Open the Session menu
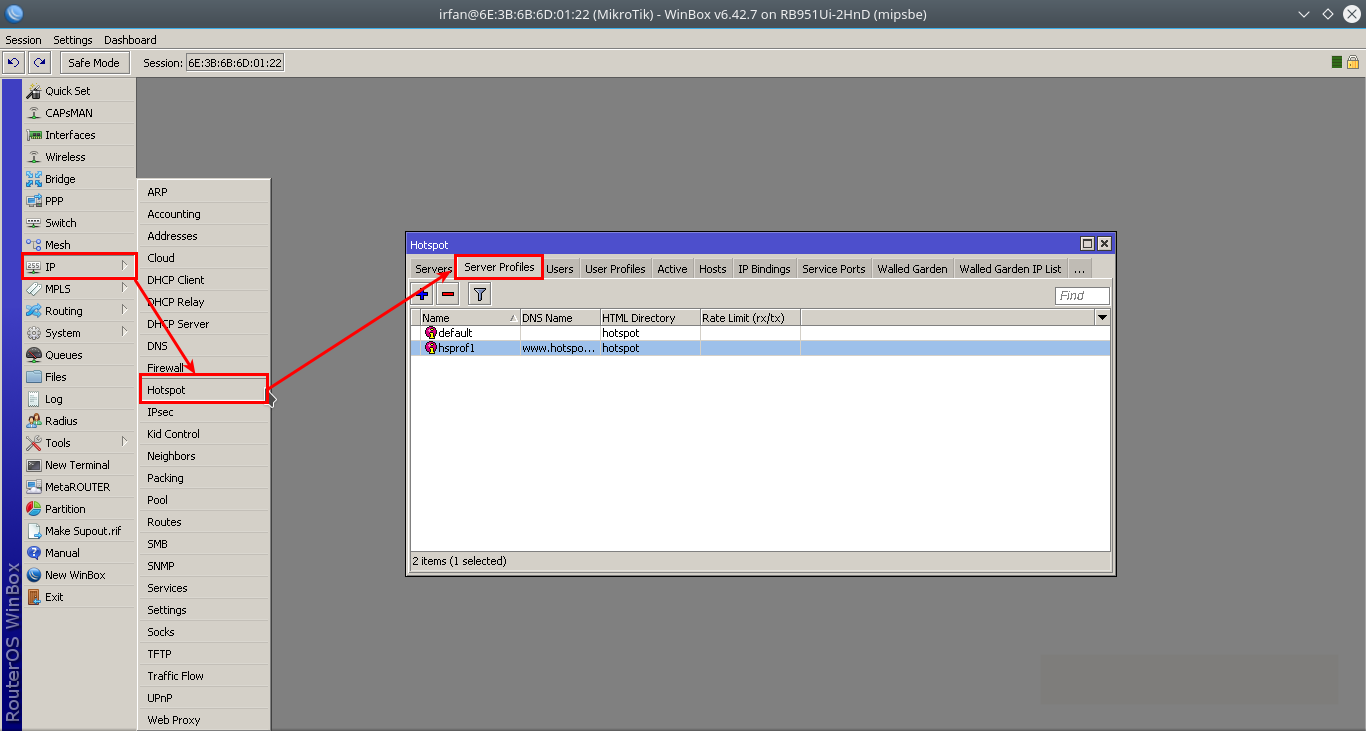The image size is (1366, 731). (24, 40)
